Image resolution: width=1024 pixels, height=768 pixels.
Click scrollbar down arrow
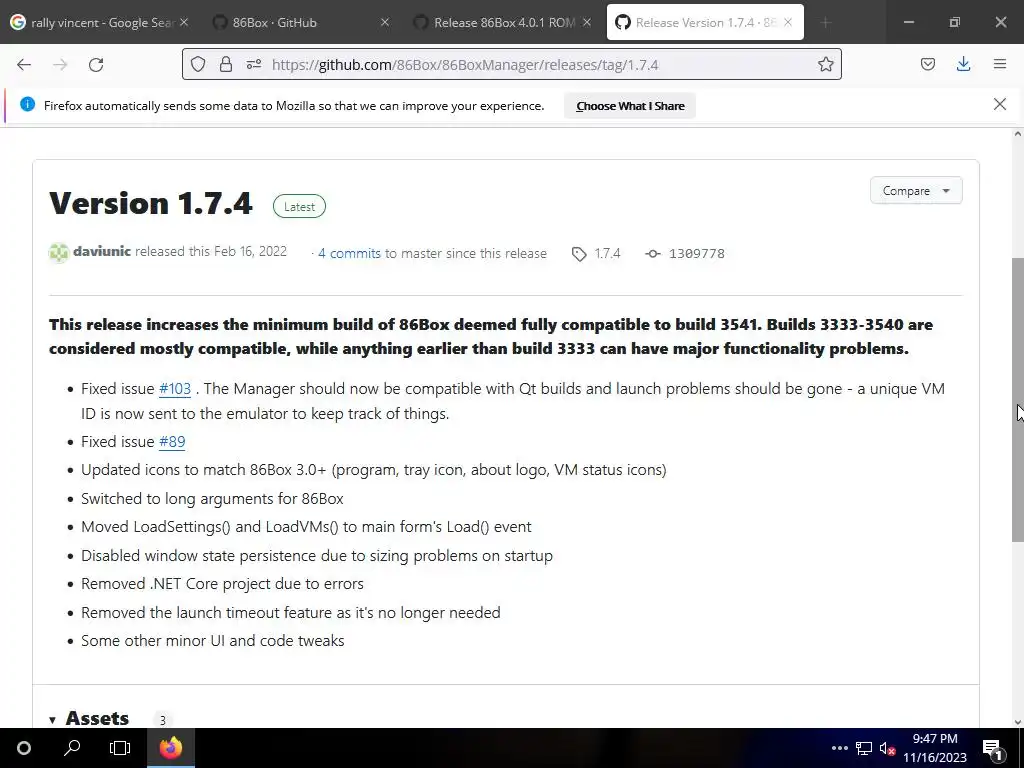click(1017, 722)
